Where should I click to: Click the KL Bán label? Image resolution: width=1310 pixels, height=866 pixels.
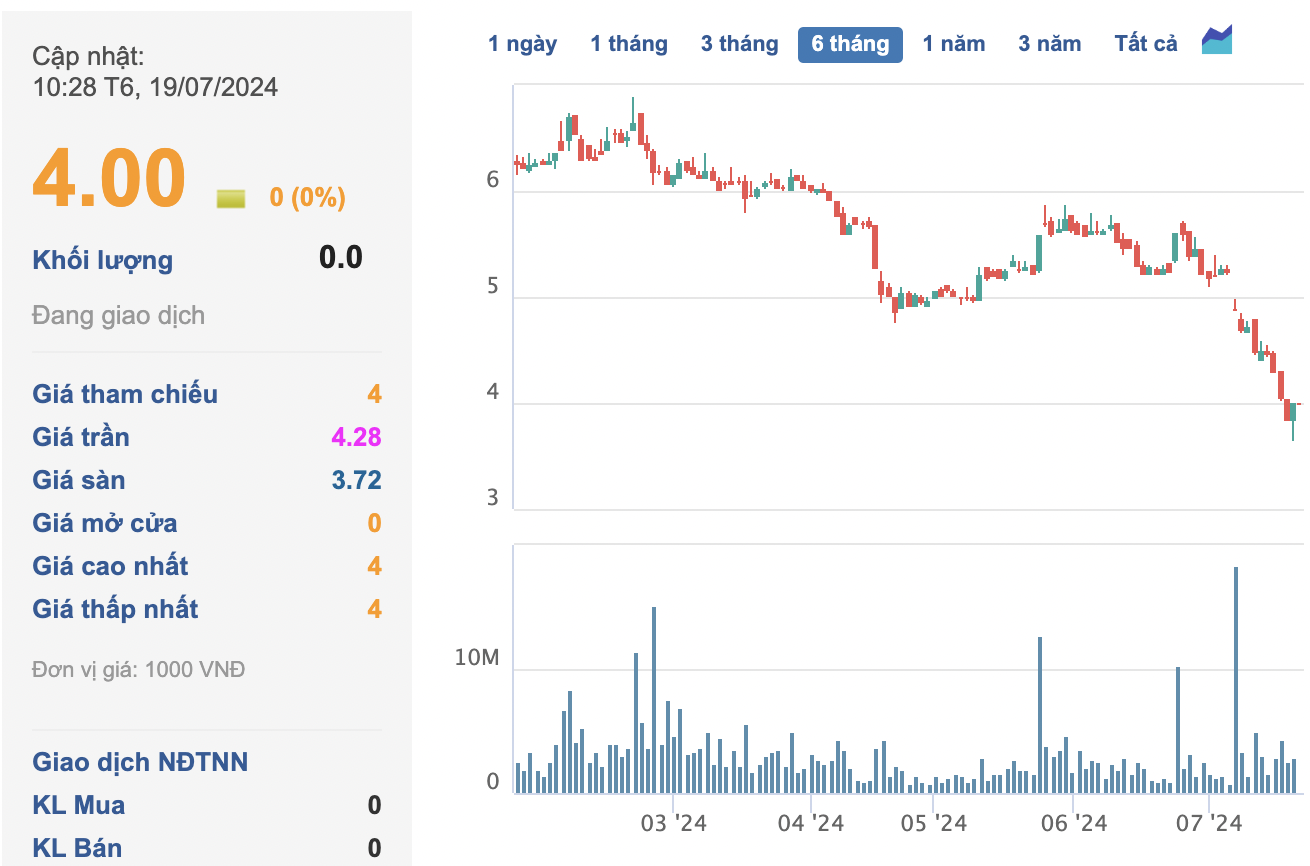coord(77,848)
